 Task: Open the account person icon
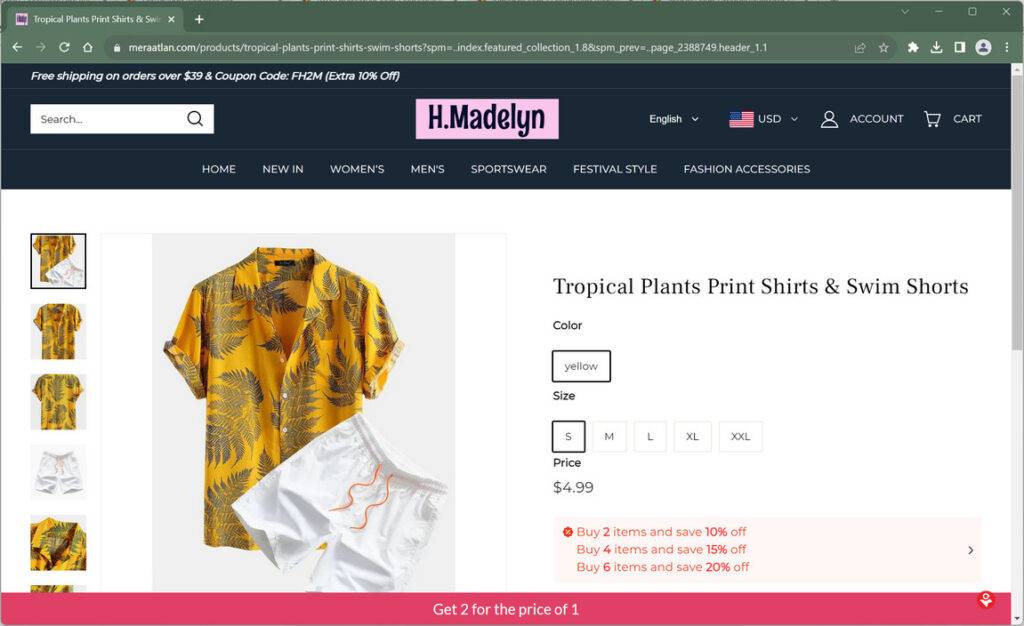(829, 119)
